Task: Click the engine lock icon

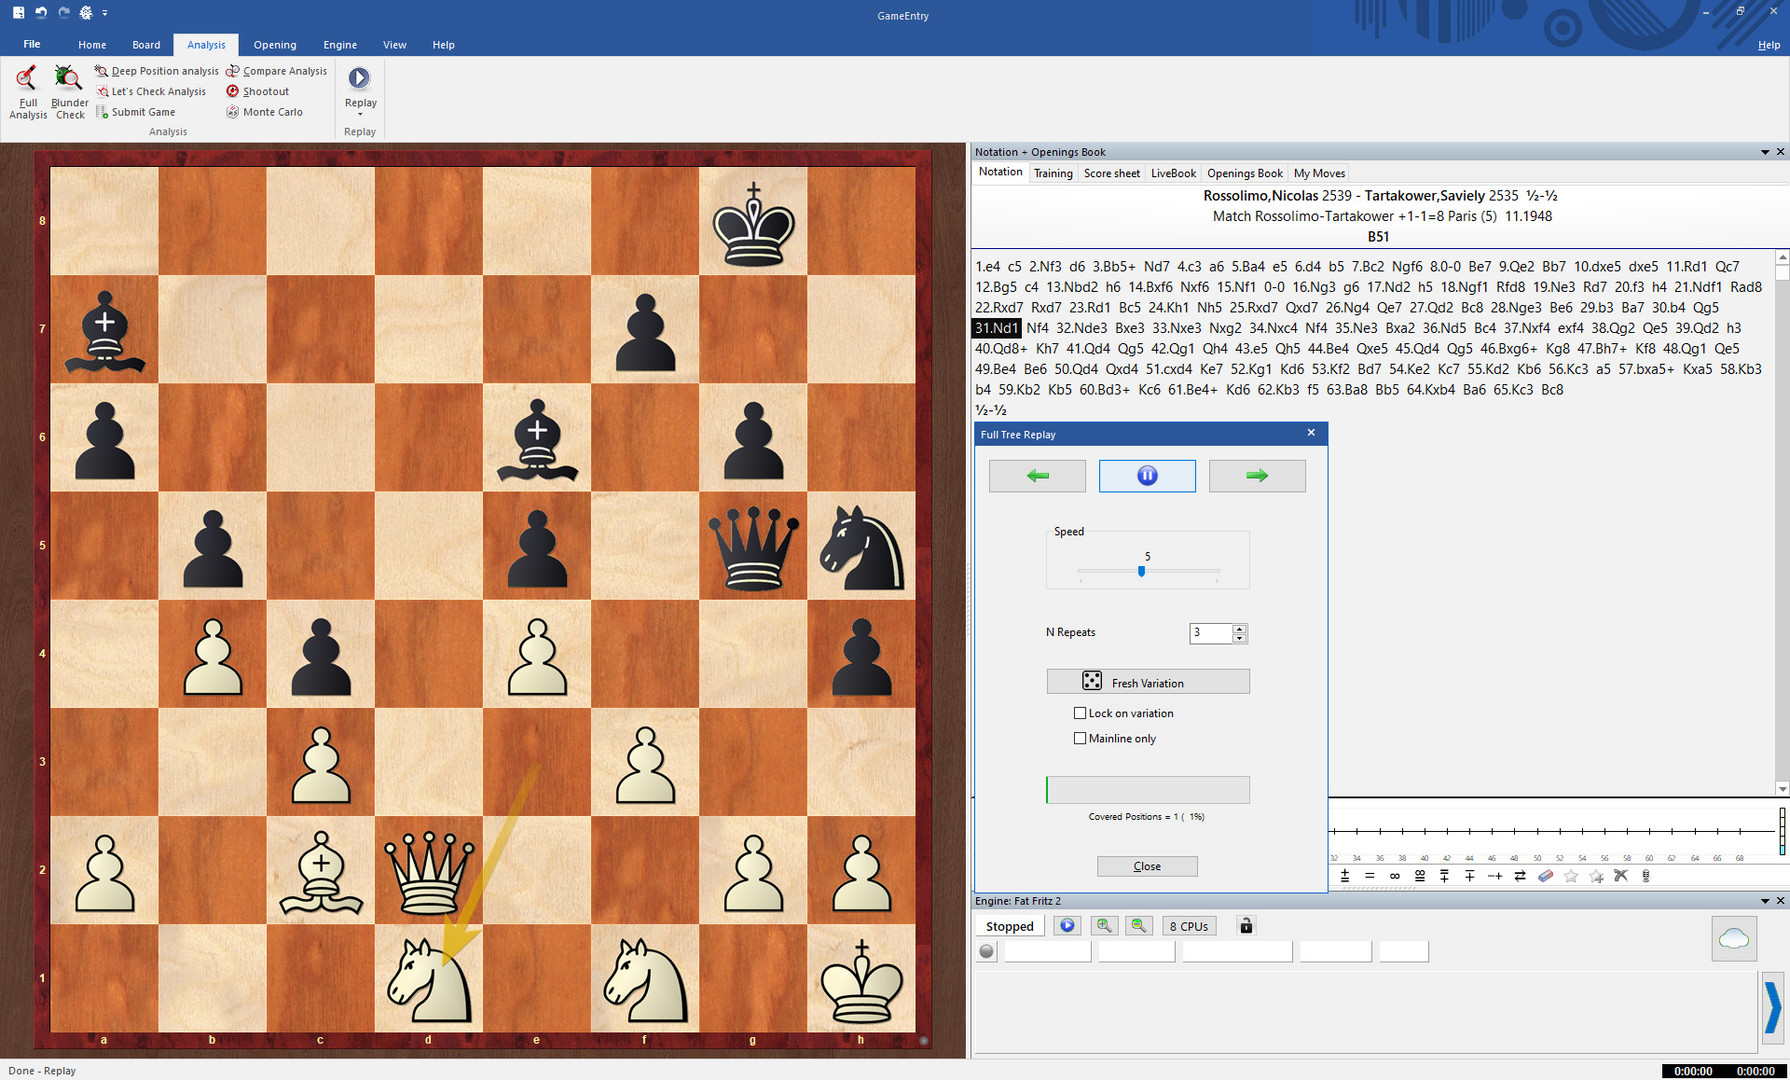Action: click(1246, 926)
